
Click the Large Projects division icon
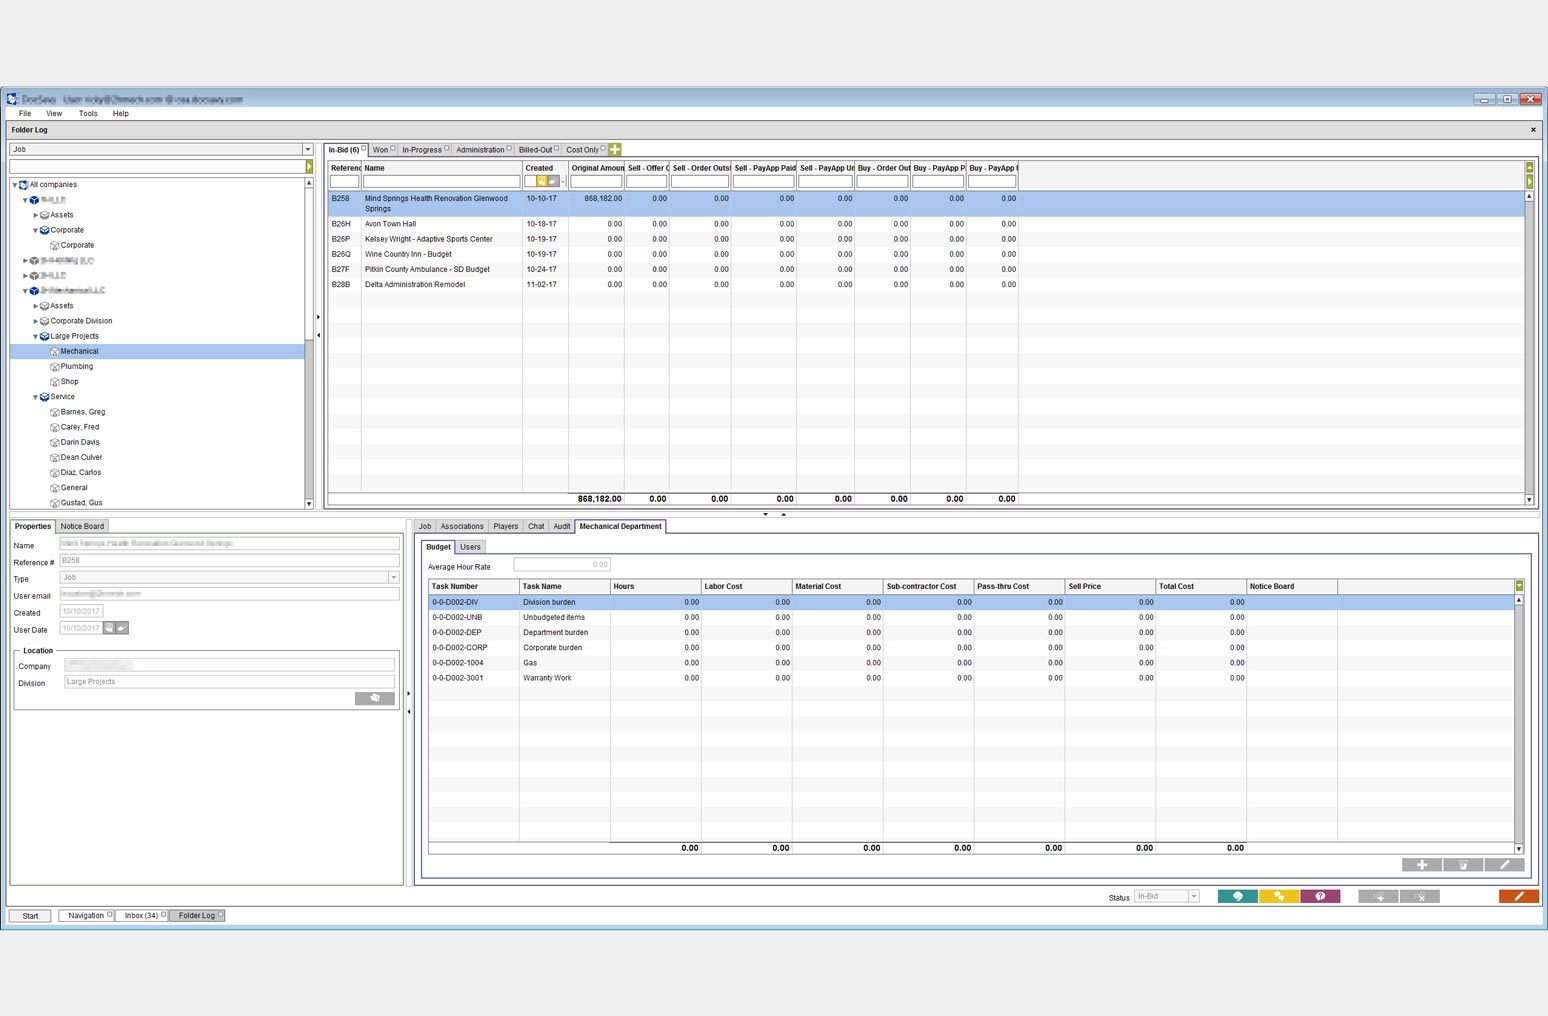point(44,337)
